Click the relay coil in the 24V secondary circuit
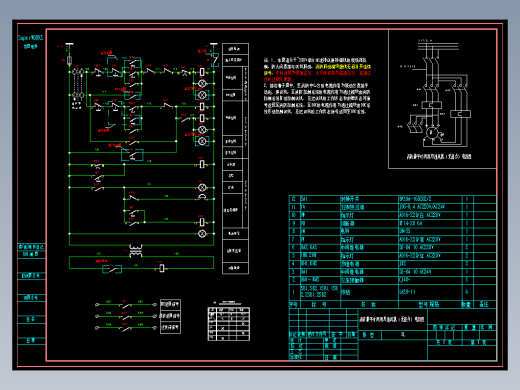Viewport: 520px width, 390px height. [x=162, y=268]
